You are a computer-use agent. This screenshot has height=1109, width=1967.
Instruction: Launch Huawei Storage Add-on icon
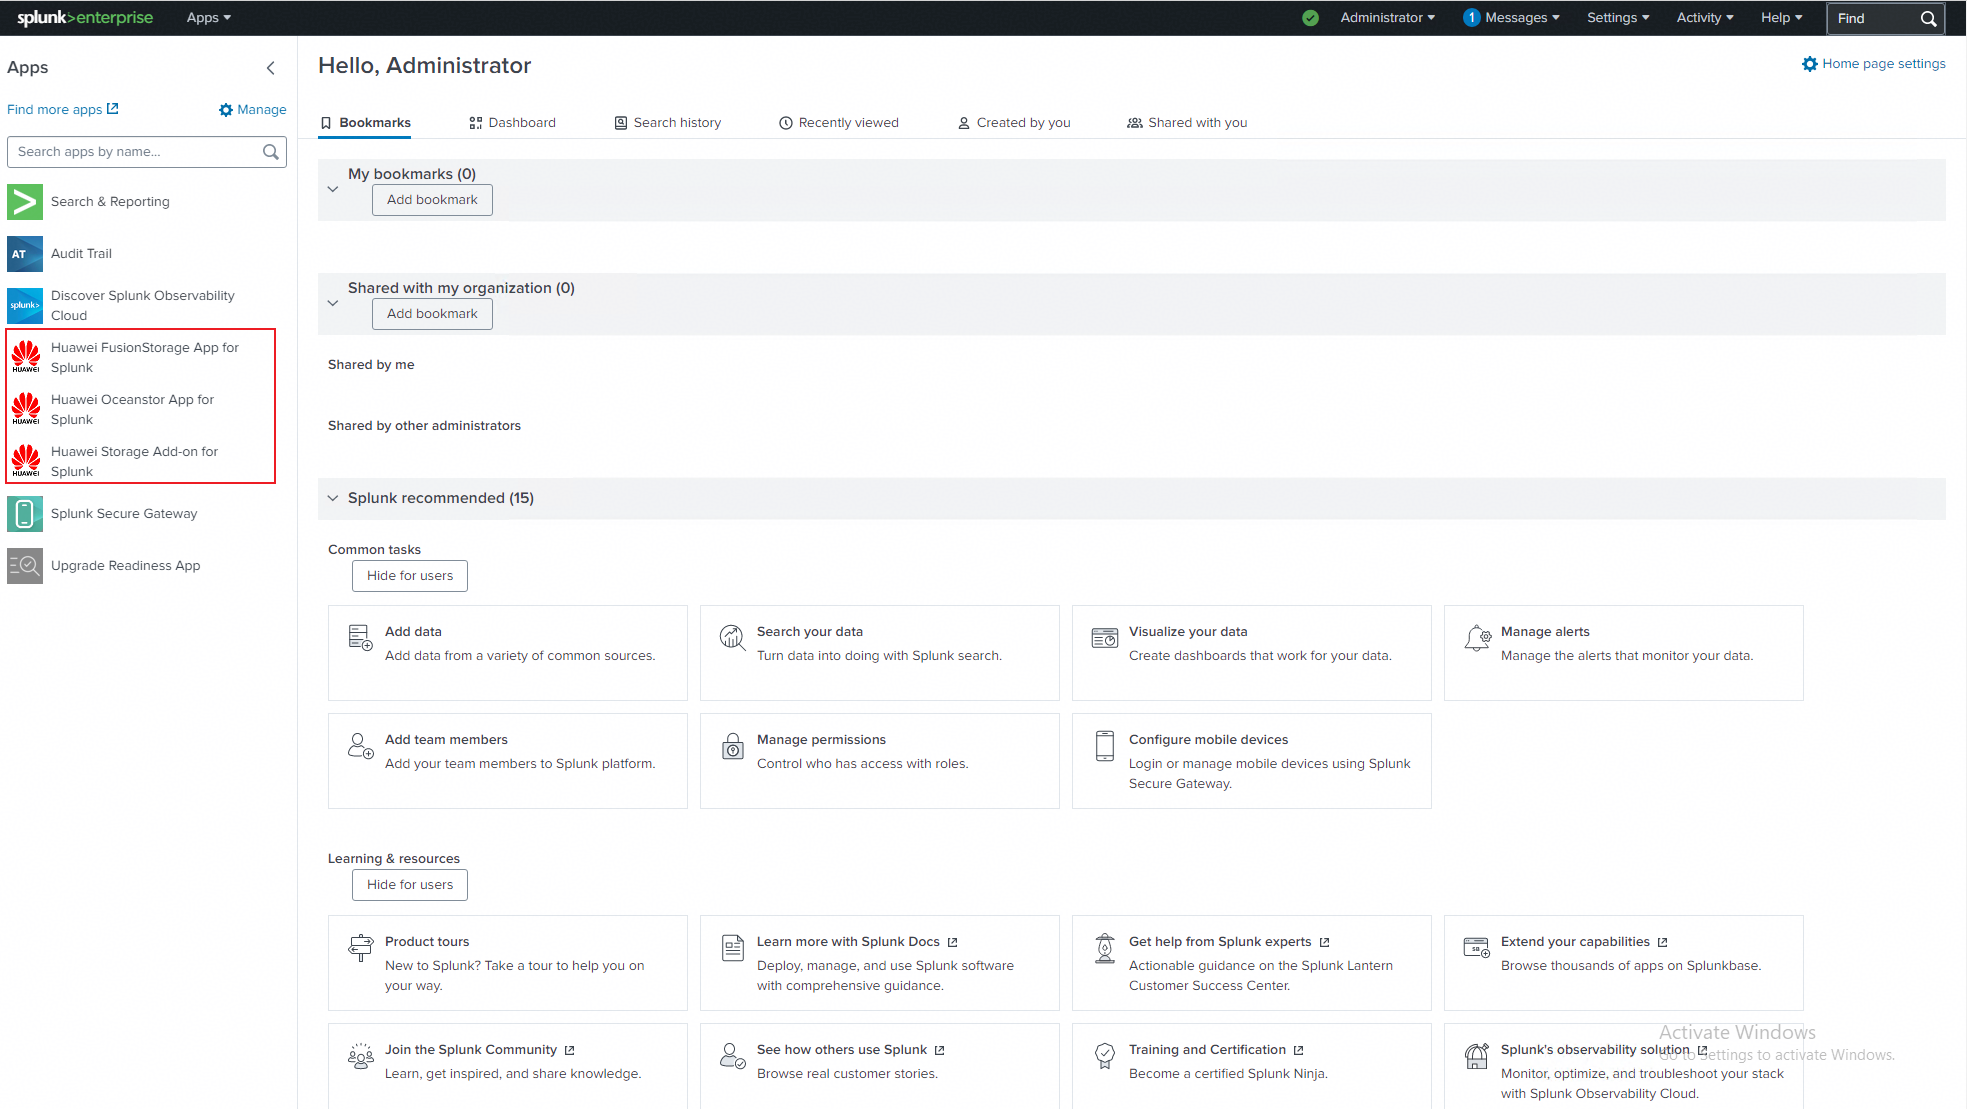pos(25,462)
